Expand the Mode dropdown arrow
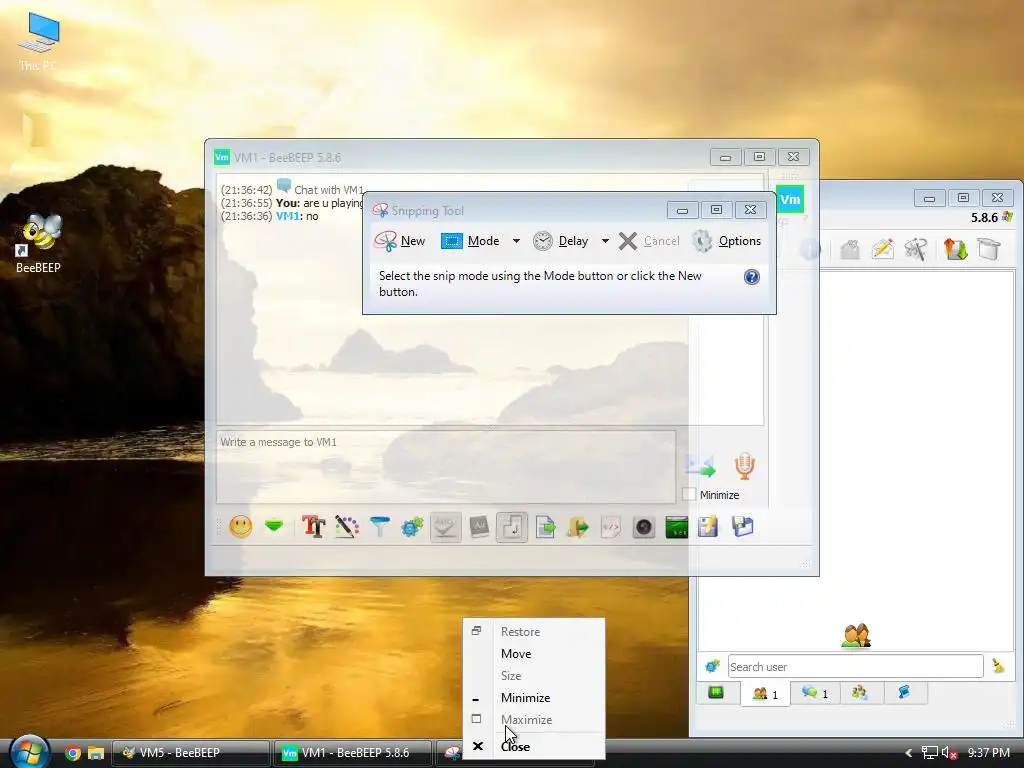The image size is (1024, 768). click(516, 241)
